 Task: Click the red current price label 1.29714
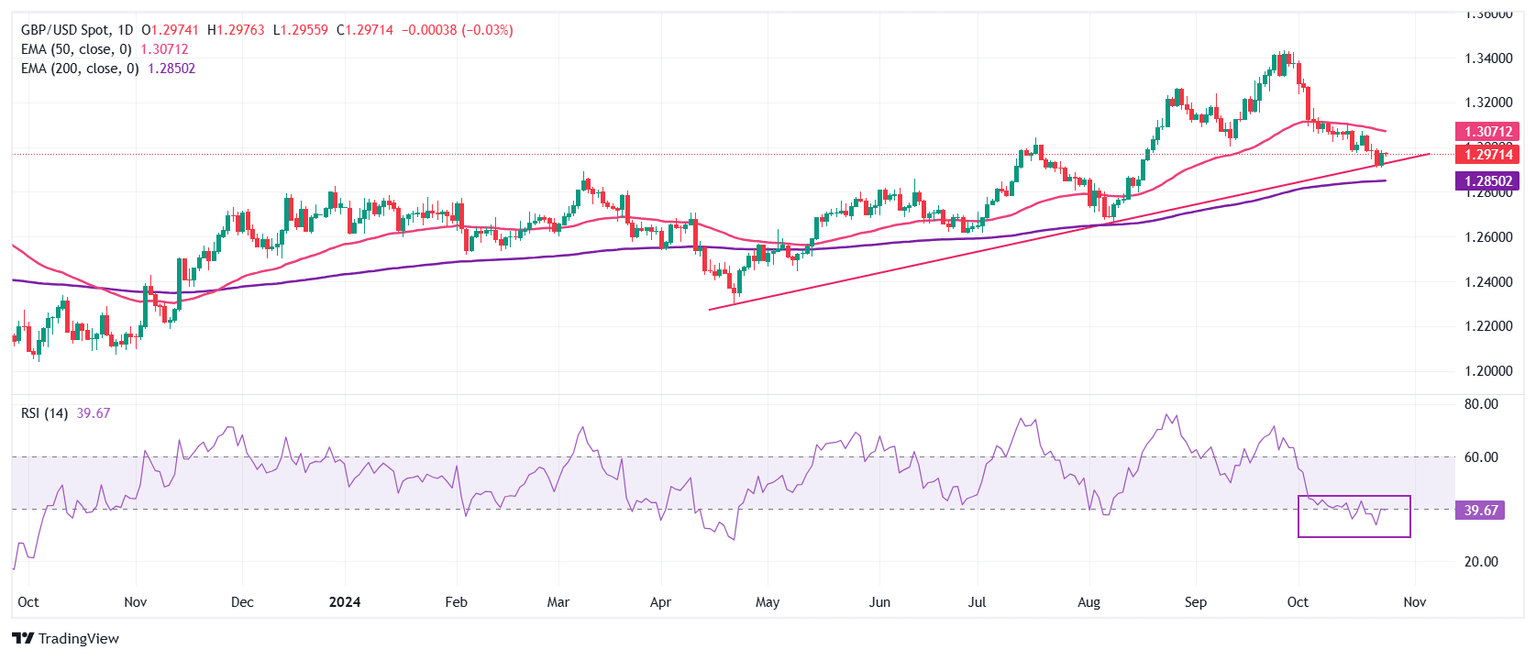coord(1487,154)
